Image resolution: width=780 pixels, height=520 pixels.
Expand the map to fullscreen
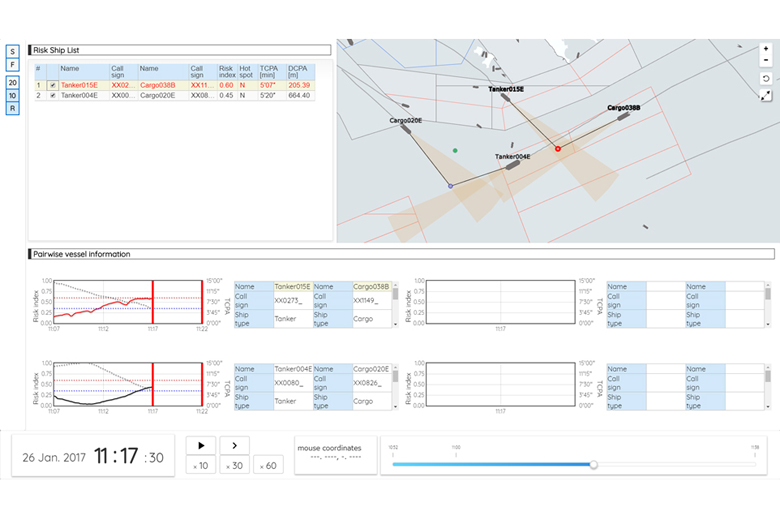click(765, 95)
